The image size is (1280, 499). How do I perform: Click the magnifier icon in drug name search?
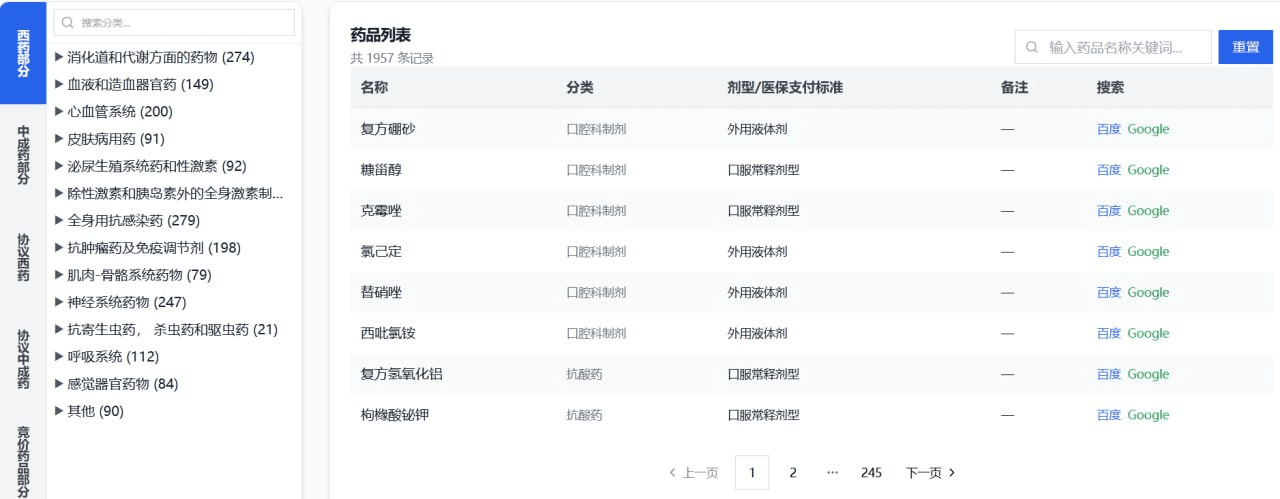(x=1032, y=47)
